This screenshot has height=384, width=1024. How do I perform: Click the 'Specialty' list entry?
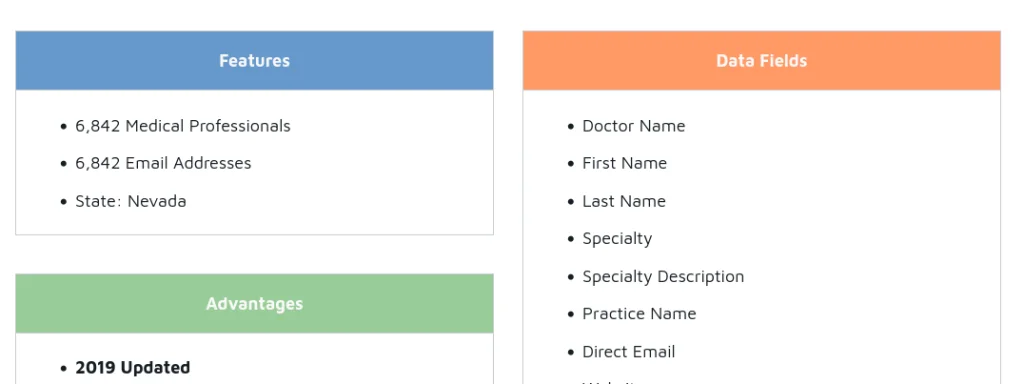[617, 239]
